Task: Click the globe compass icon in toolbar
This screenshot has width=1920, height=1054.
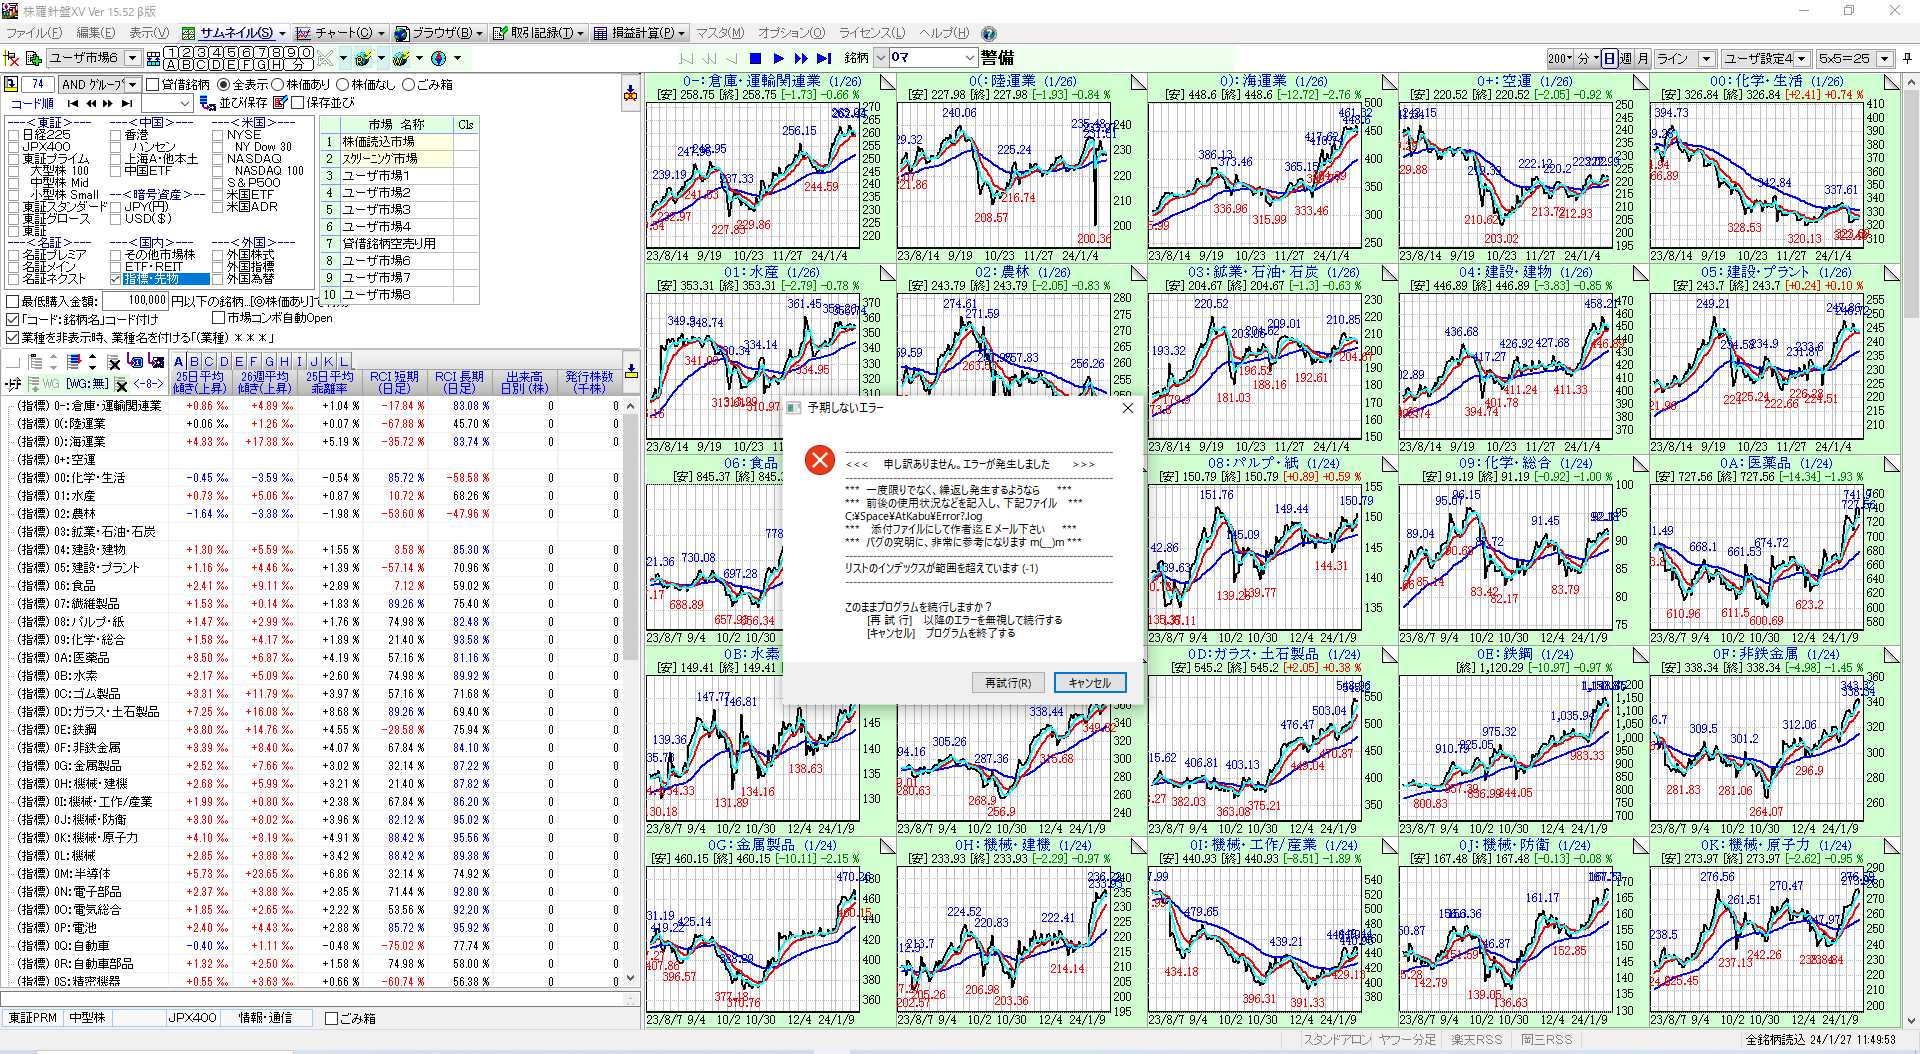Action: 438,58
